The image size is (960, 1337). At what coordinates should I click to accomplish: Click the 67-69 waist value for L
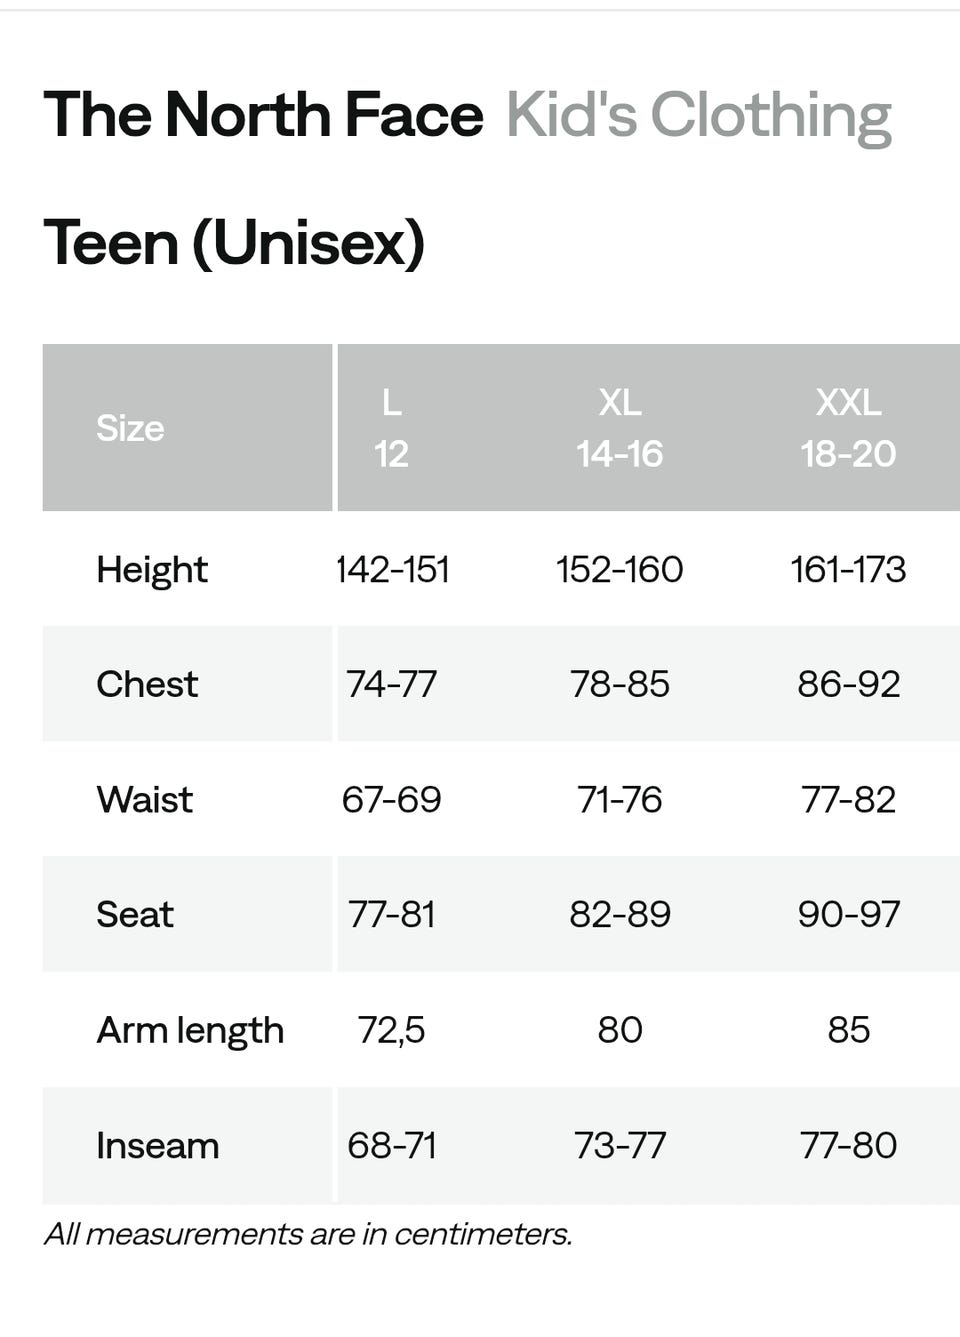coord(391,799)
